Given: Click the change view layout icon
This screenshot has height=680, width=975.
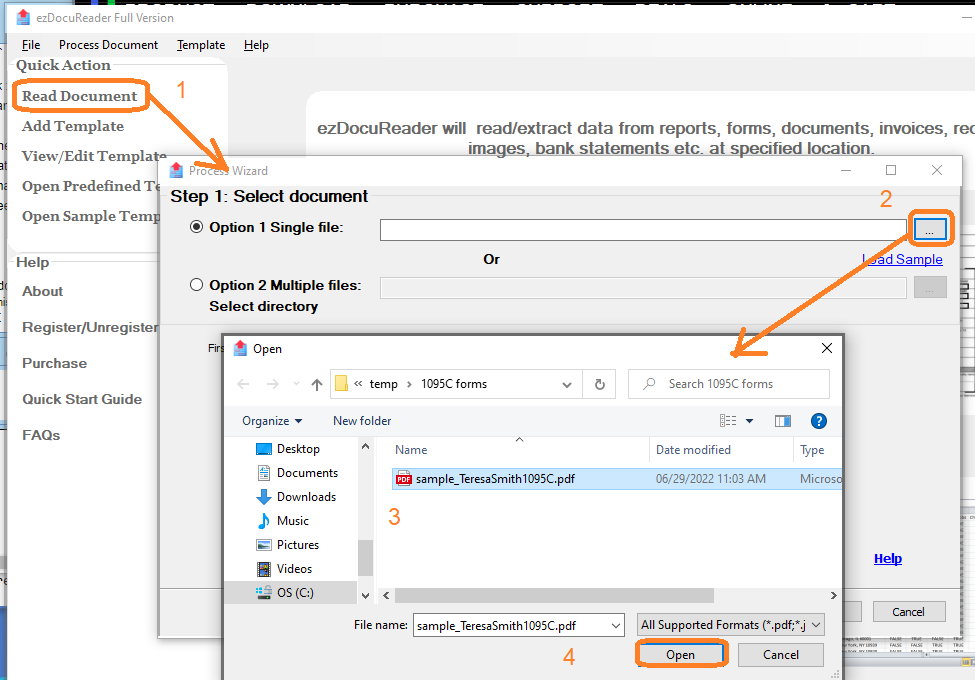Looking at the screenshot, I should (729, 421).
